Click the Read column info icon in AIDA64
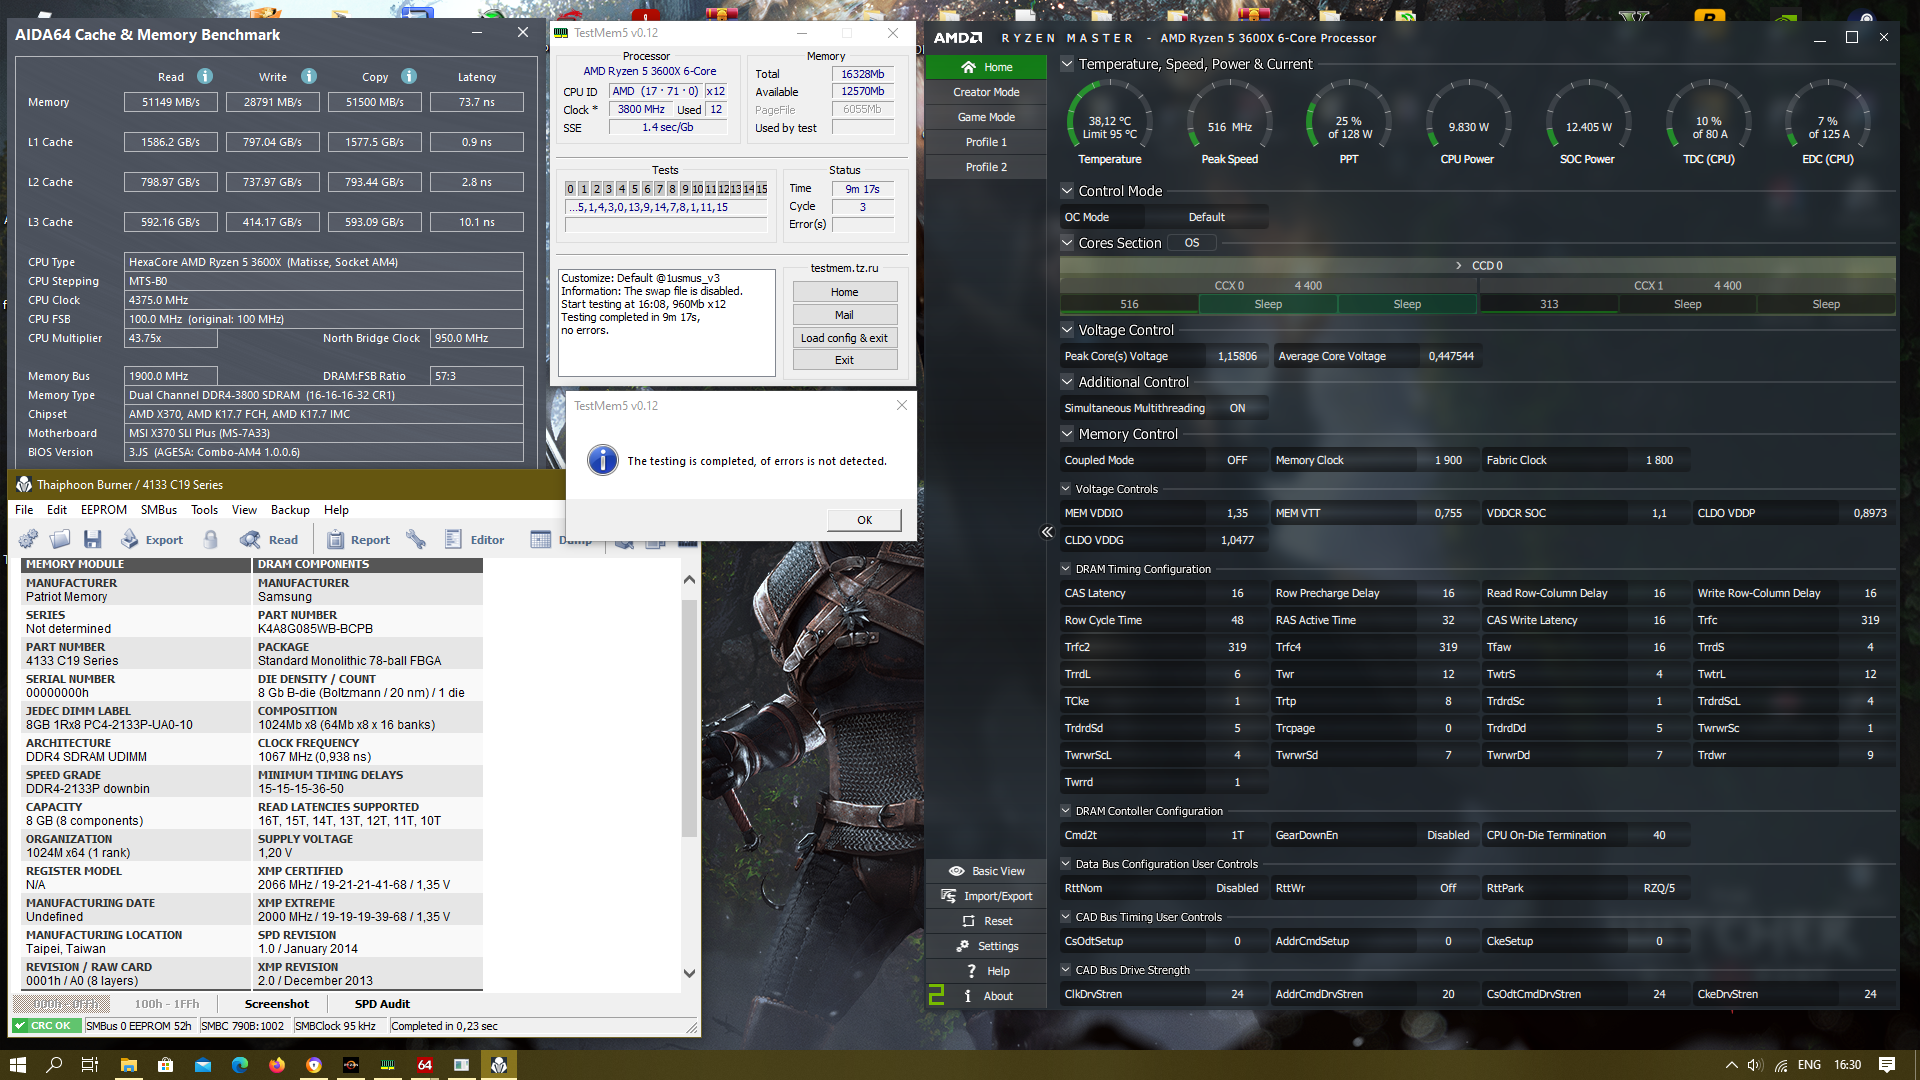The image size is (1920, 1080). click(205, 77)
